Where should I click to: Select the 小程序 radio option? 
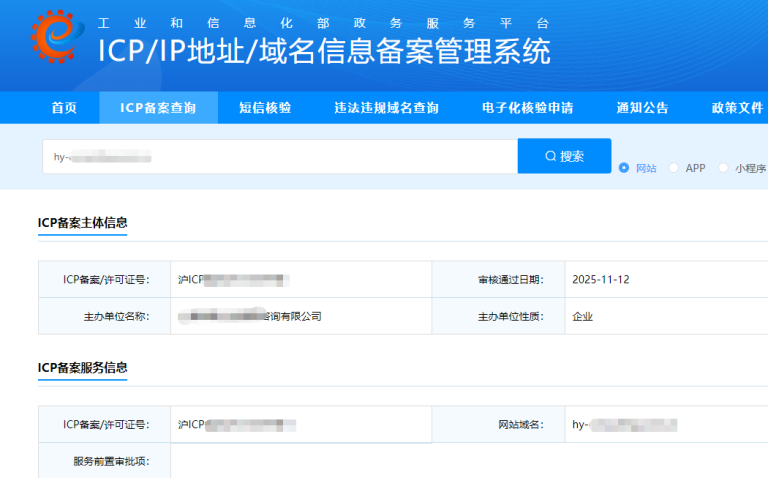pyautogui.click(x=724, y=168)
